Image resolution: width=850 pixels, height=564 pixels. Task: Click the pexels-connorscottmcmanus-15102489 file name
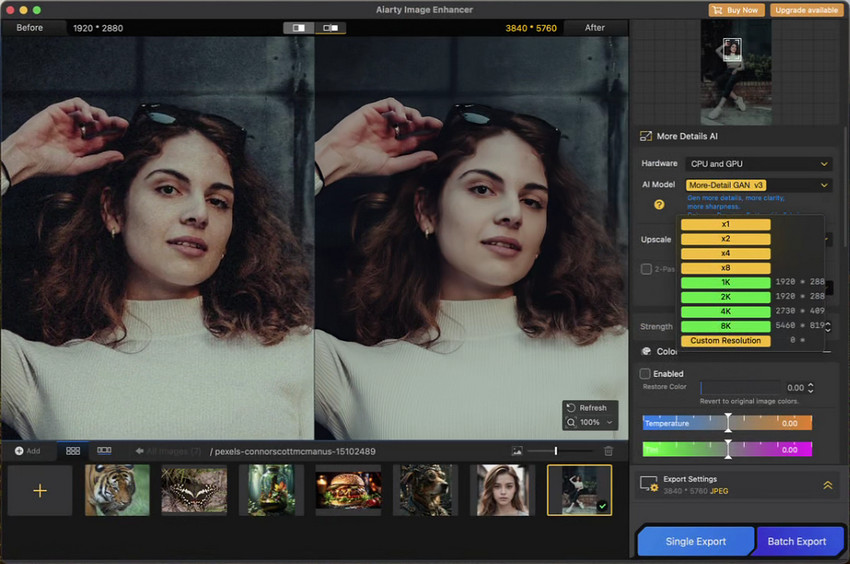295,451
